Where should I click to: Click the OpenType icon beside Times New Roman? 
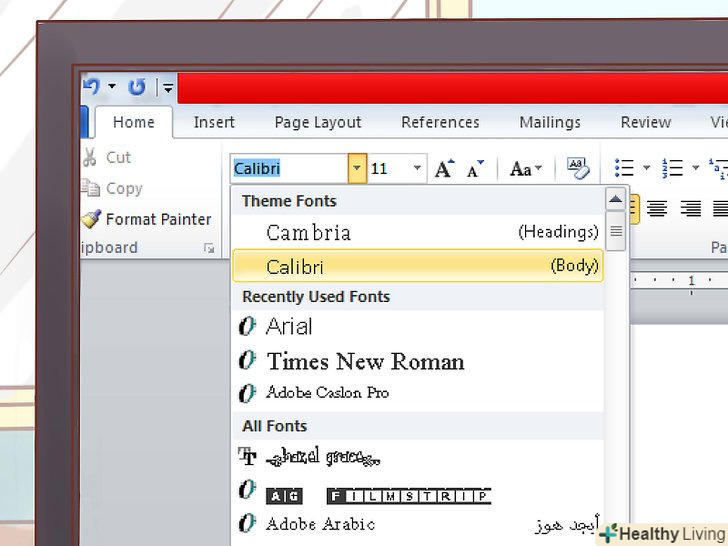click(247, 360)
